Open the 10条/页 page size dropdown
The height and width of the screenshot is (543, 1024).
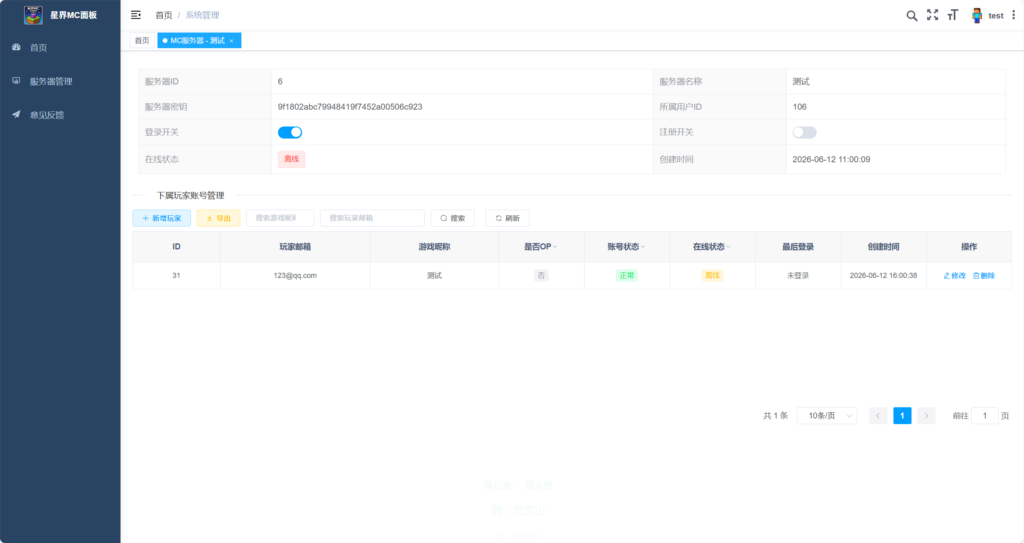(827, 416)
